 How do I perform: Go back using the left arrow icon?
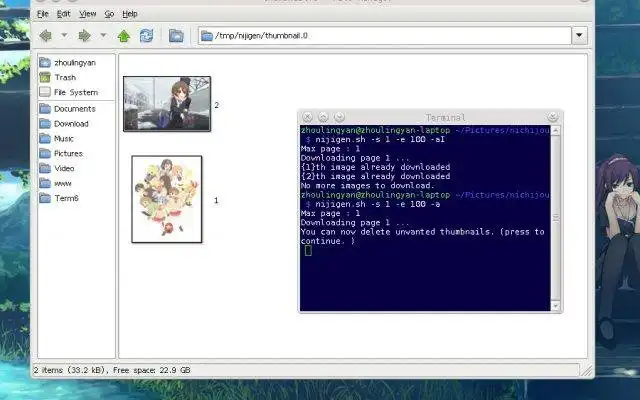tap(46, 36)
